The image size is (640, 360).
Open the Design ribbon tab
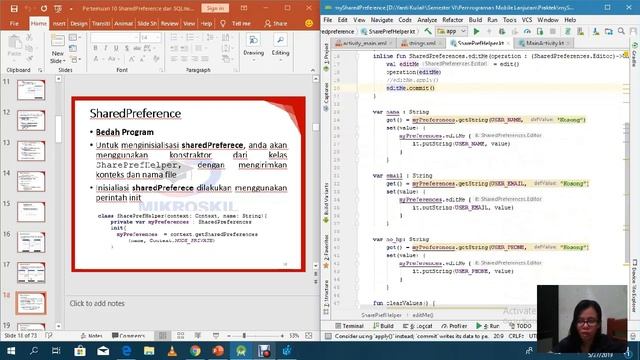[x=78, y=24]
